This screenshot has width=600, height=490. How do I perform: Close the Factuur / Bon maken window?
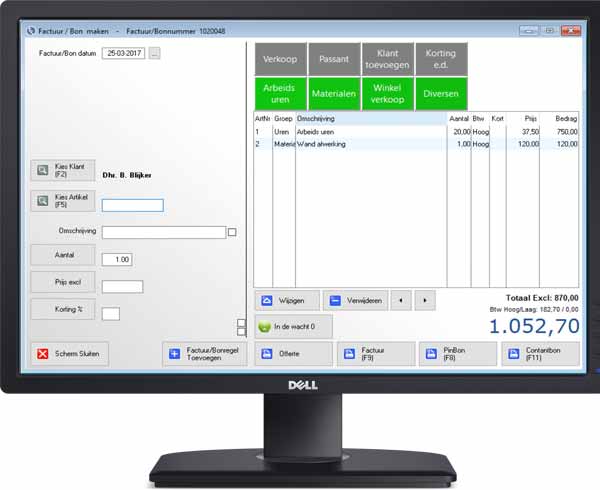click(x=571, y=30)
